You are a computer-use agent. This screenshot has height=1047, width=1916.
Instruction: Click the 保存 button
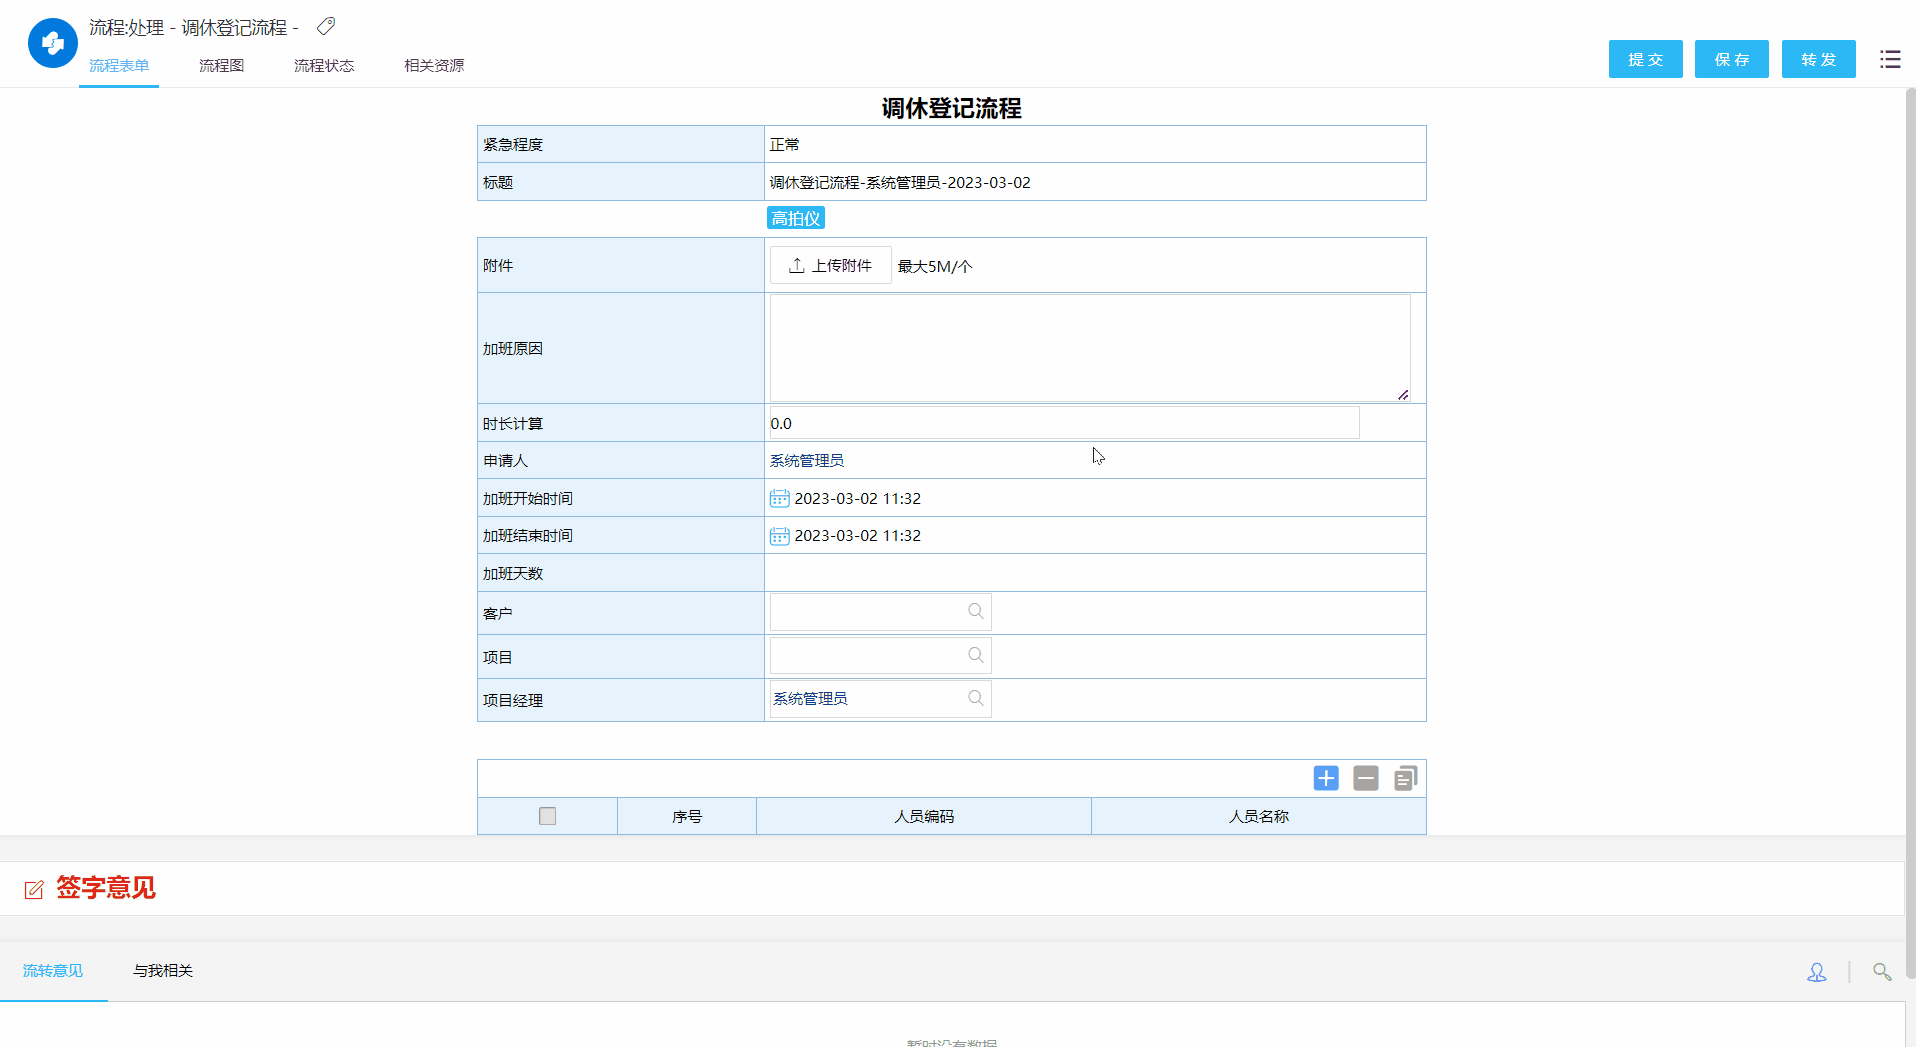coord(1732,59)
